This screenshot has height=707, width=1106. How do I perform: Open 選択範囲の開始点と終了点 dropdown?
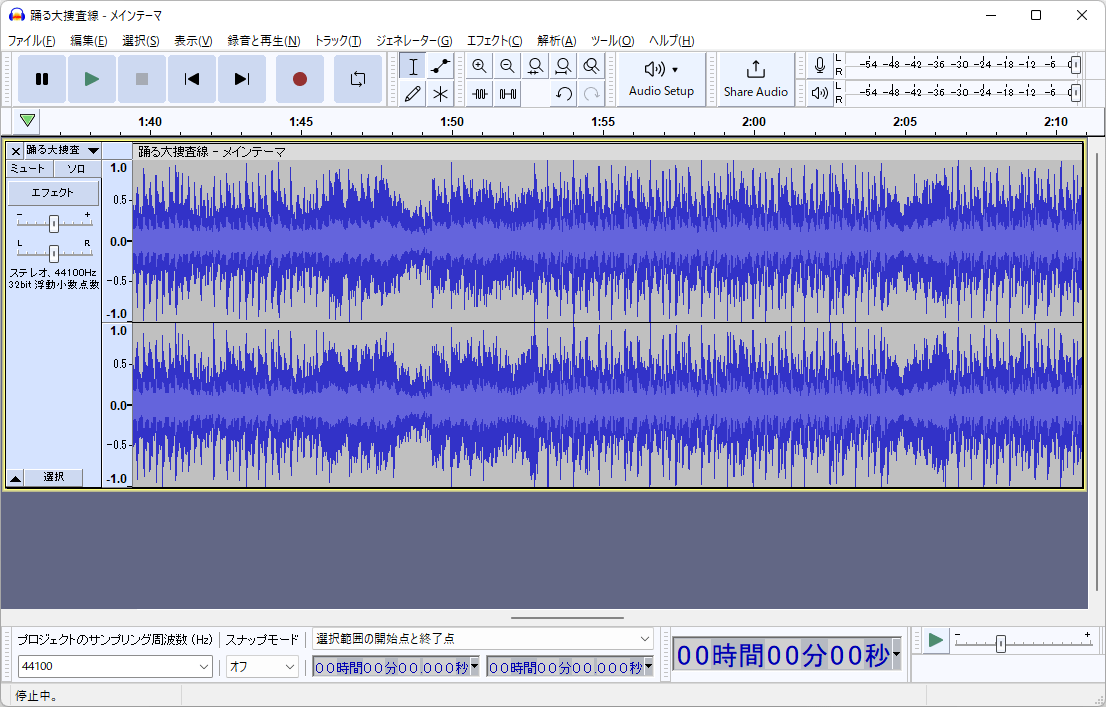click(x=482, y=639)
